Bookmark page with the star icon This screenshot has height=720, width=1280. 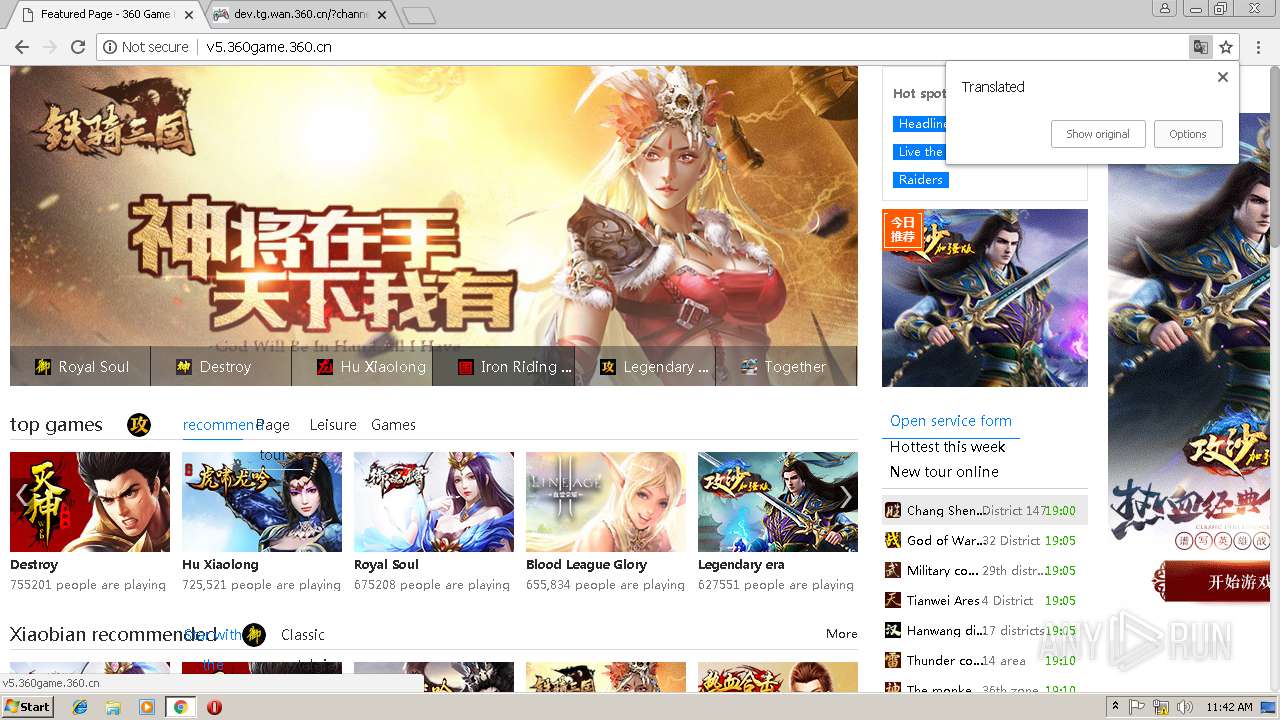point(1226,47)
